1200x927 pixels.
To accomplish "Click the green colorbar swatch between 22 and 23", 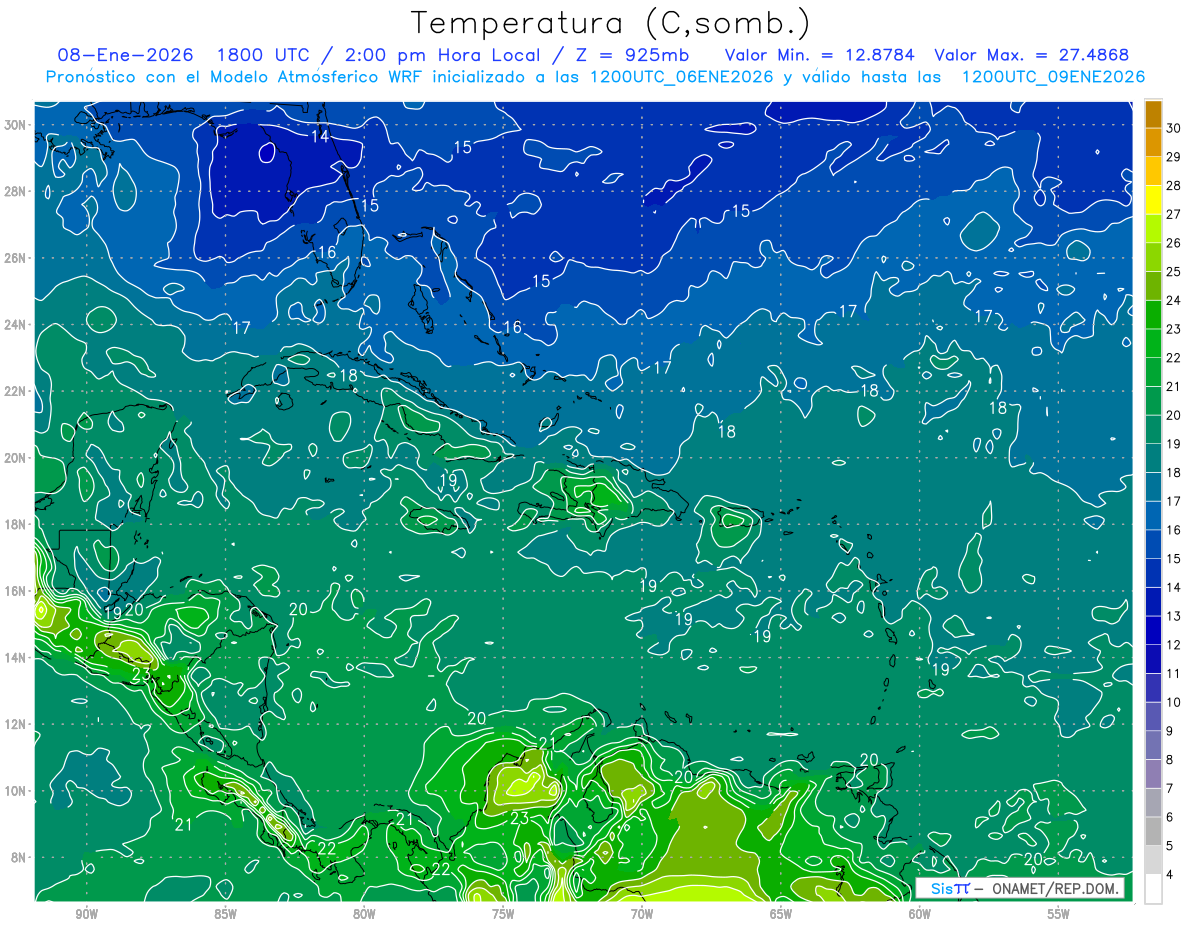I will click(1153, 344).
